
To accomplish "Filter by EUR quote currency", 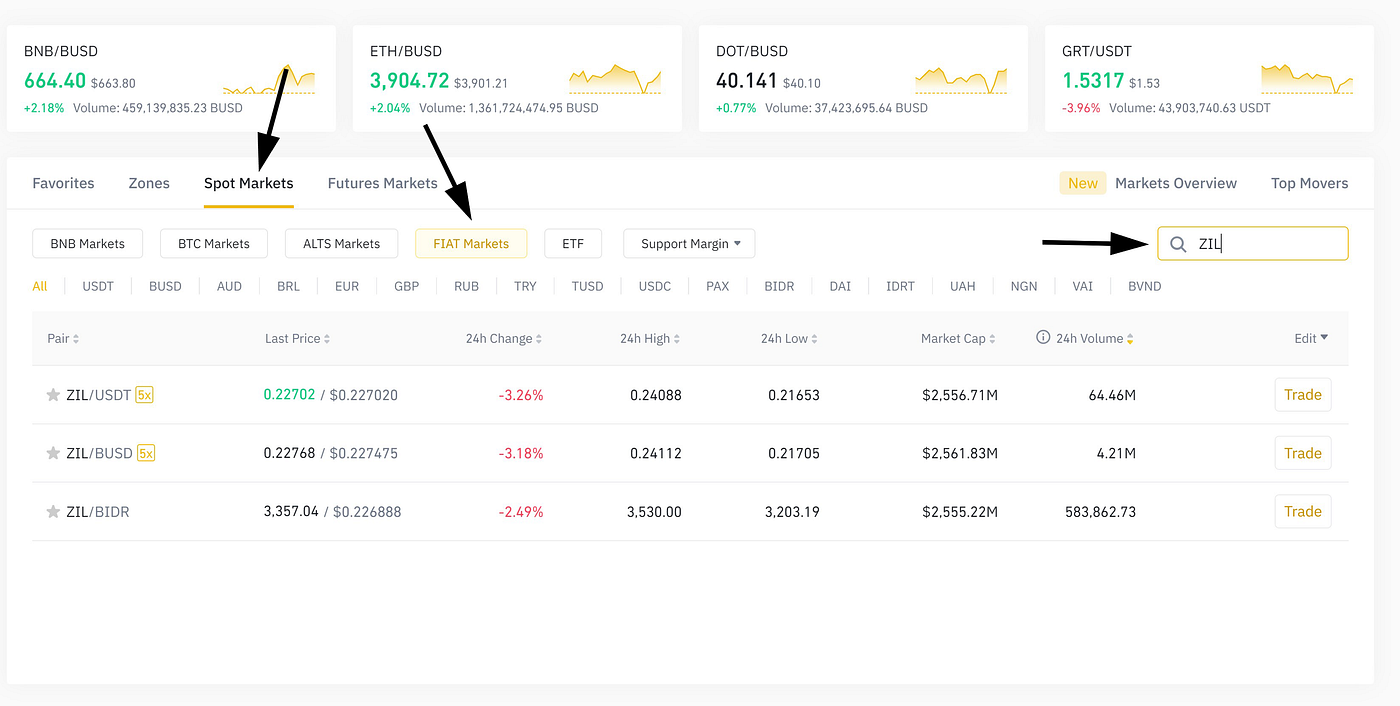I will coord(347,286).
